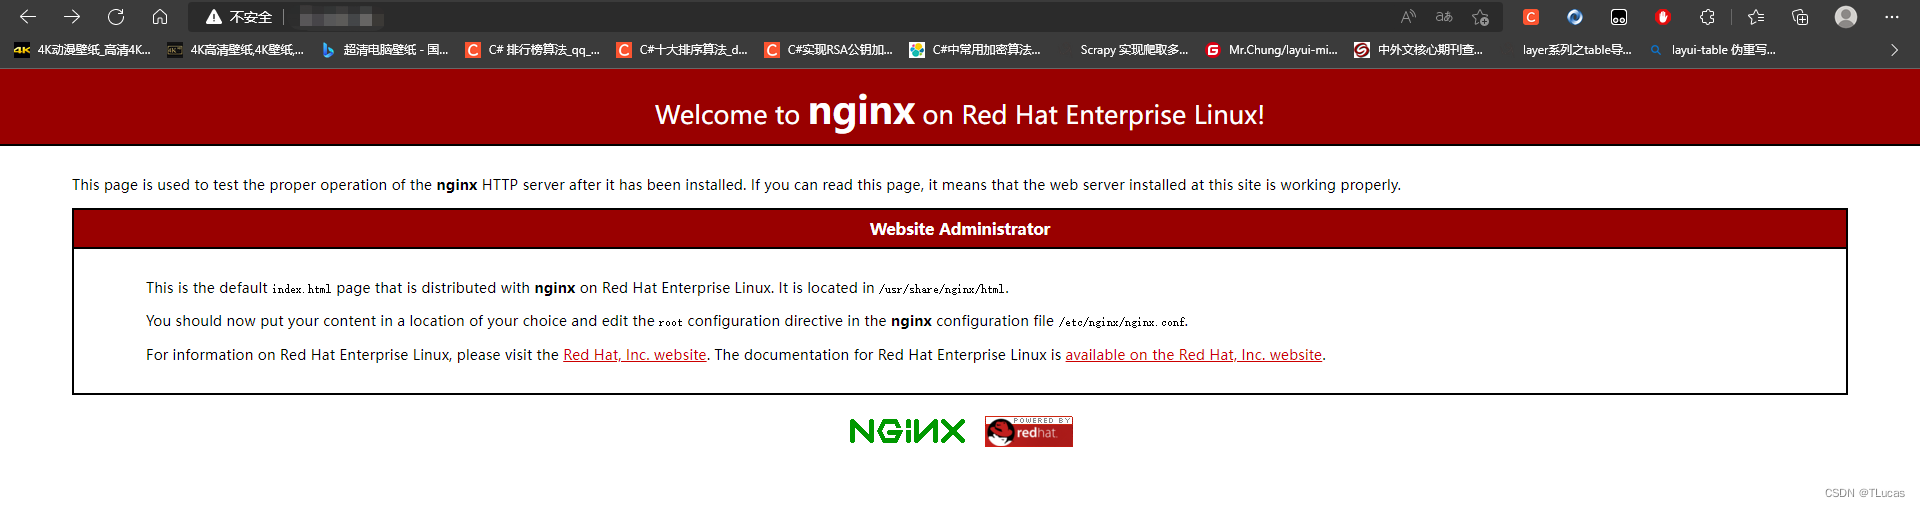1920x507 pixels.
Task: Open the layui-table 伪重写 bookmark
Action: point(1713,50)
